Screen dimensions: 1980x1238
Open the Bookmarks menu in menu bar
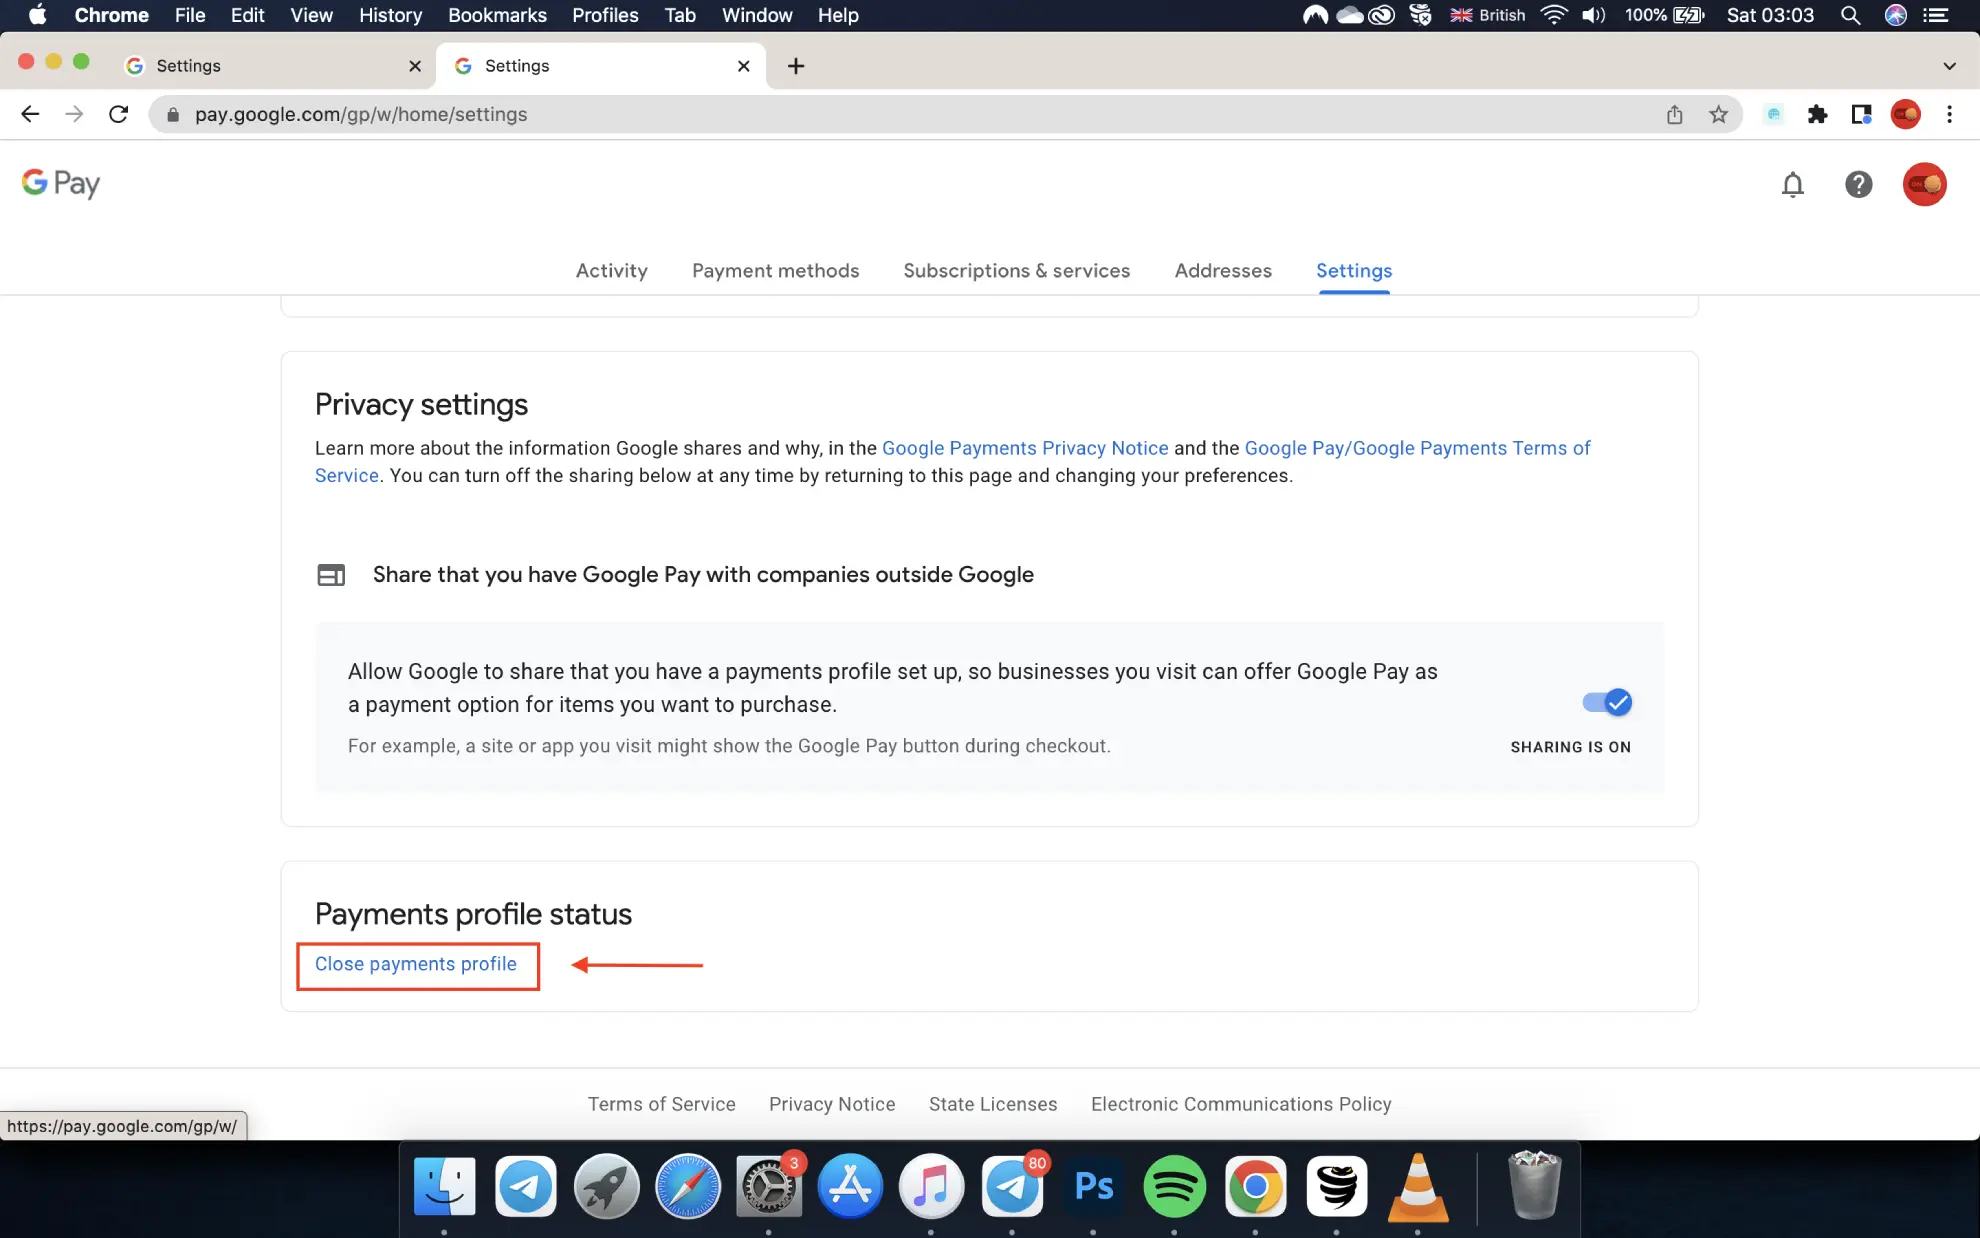click(497, 15)
